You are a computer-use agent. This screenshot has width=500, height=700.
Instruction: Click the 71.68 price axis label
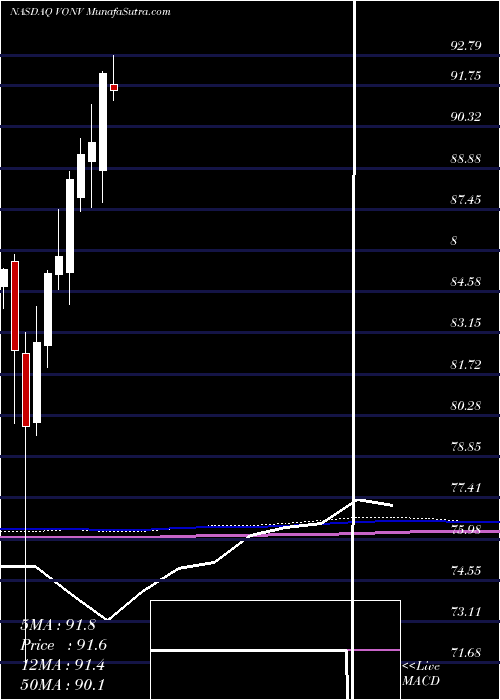tap(466, 653)
